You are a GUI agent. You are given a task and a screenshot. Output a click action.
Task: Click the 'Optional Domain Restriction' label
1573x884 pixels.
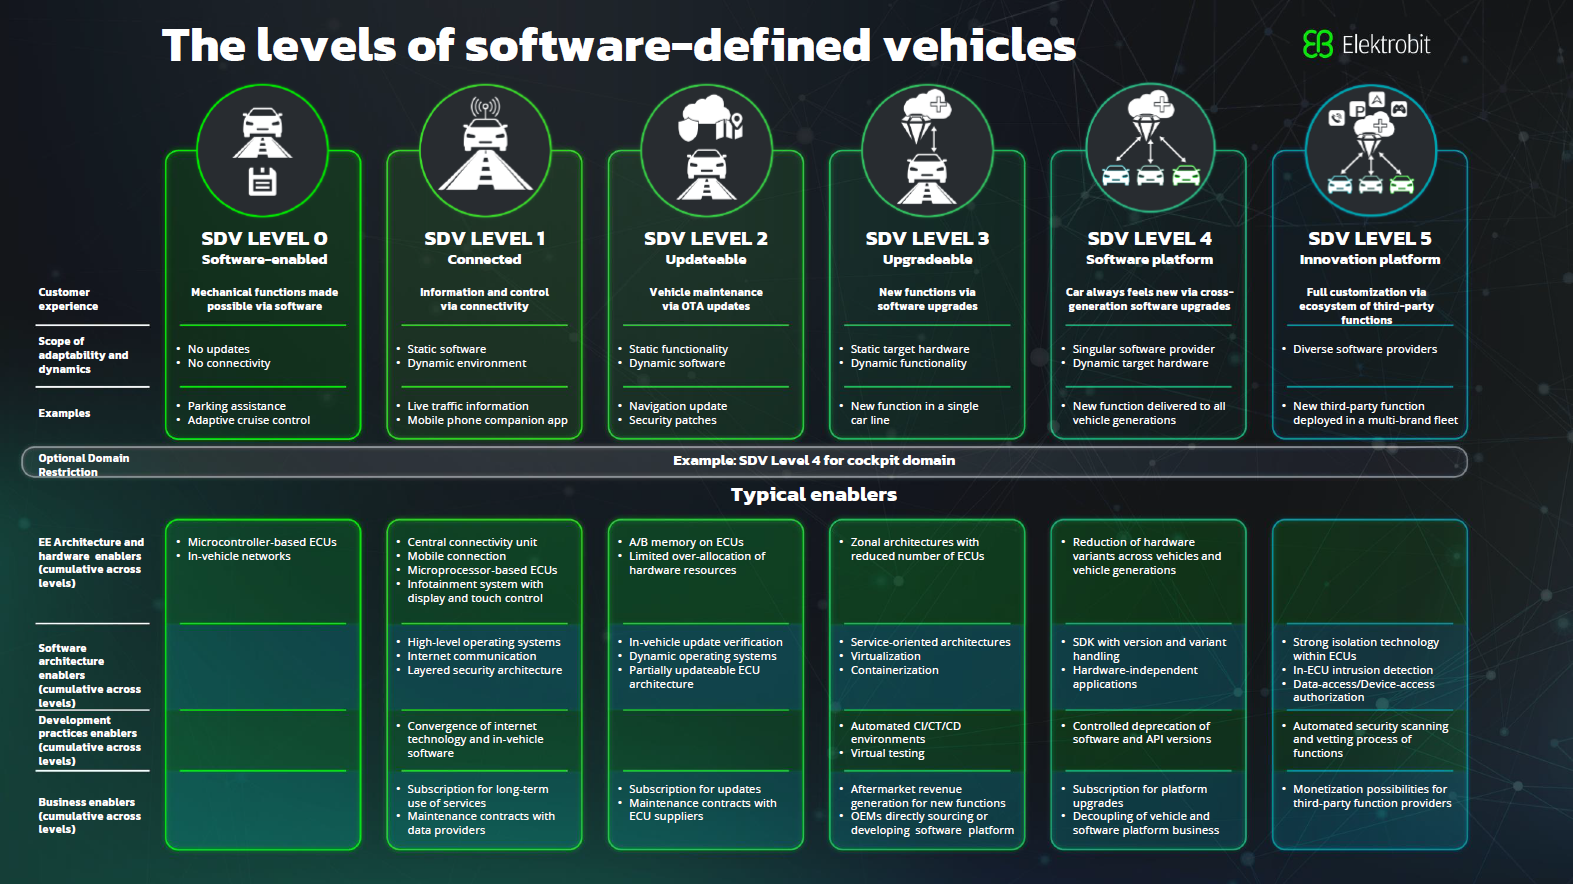83,464
